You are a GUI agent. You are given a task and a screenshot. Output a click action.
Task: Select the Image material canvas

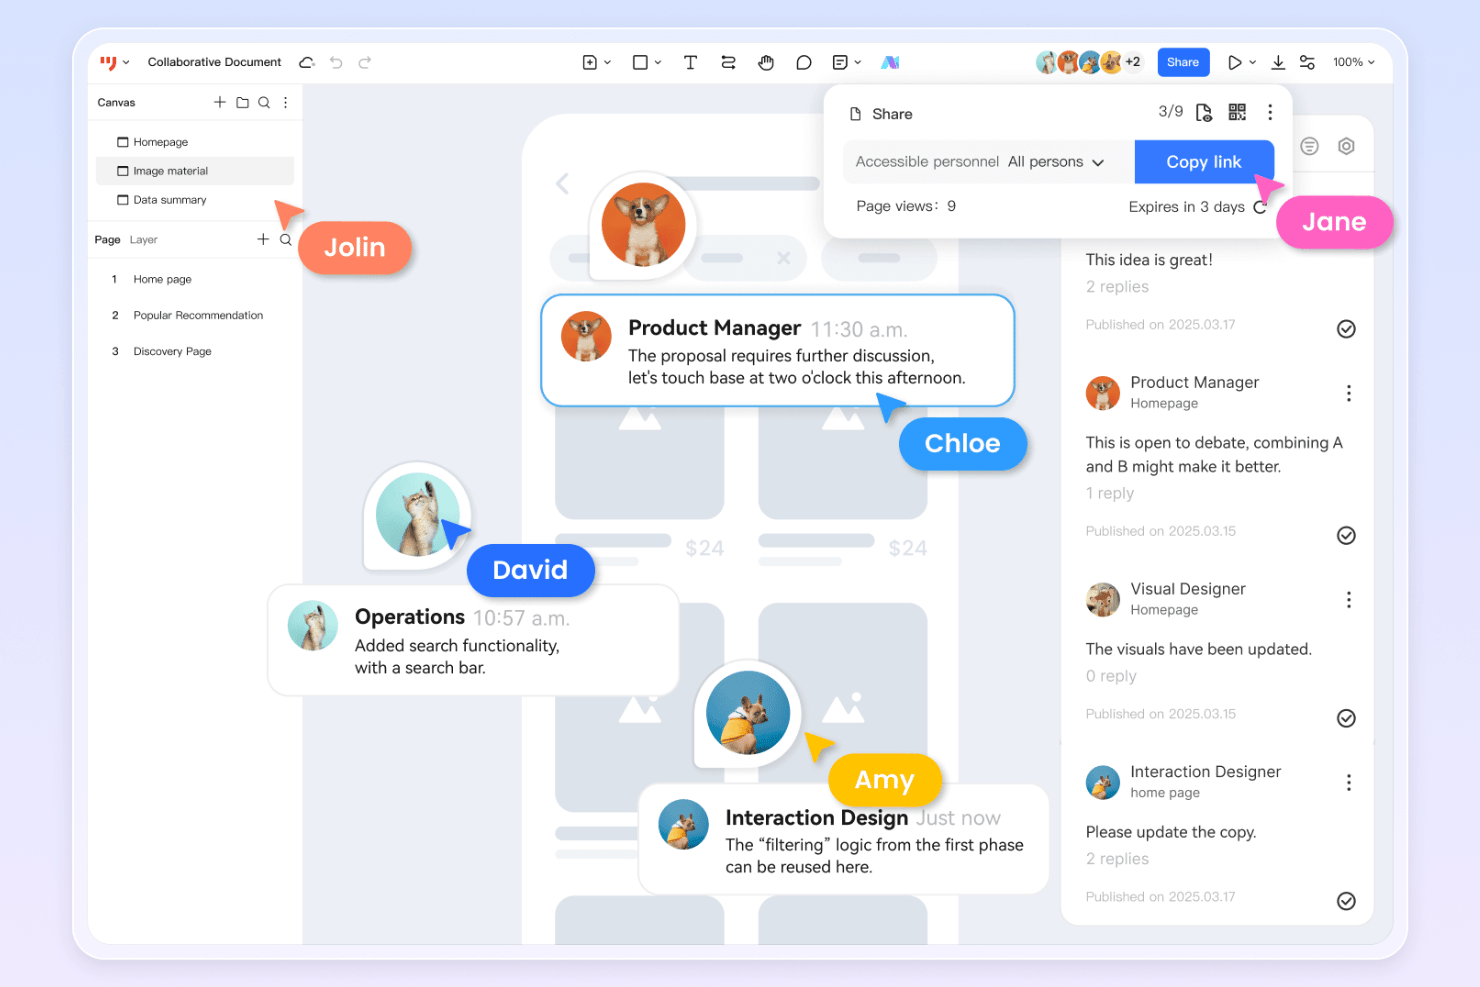pos(195,171)
